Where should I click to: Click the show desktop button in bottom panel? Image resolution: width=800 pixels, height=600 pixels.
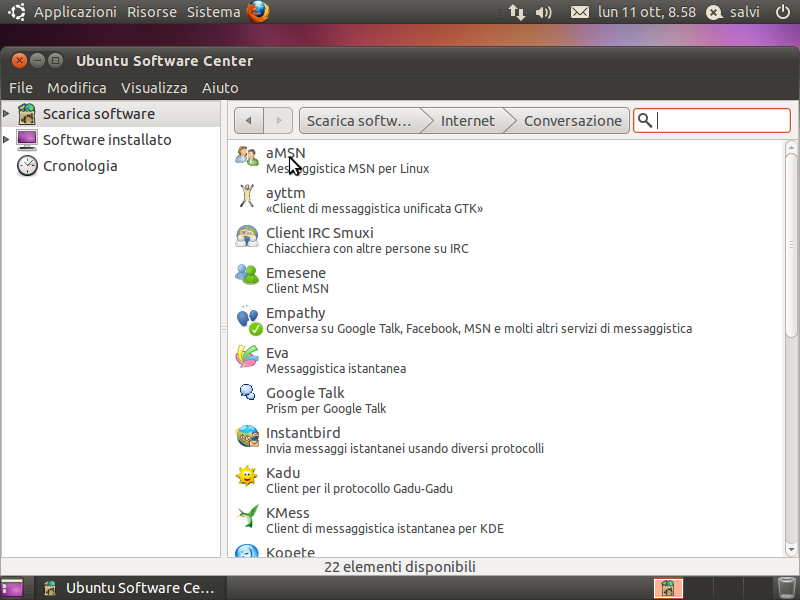[x=12, y=588]
